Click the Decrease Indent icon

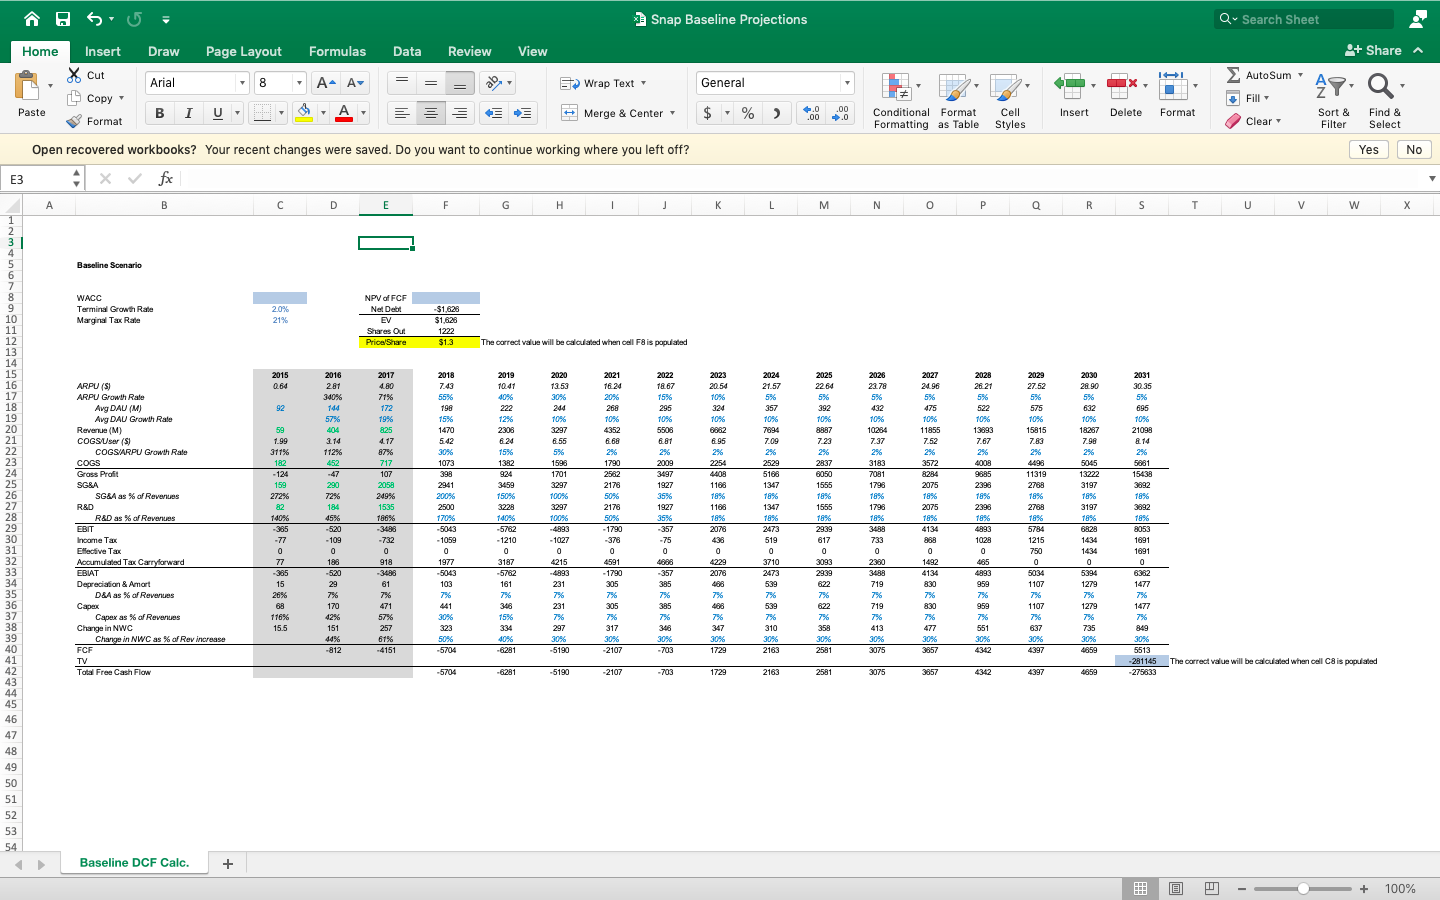tap(494, 113)
